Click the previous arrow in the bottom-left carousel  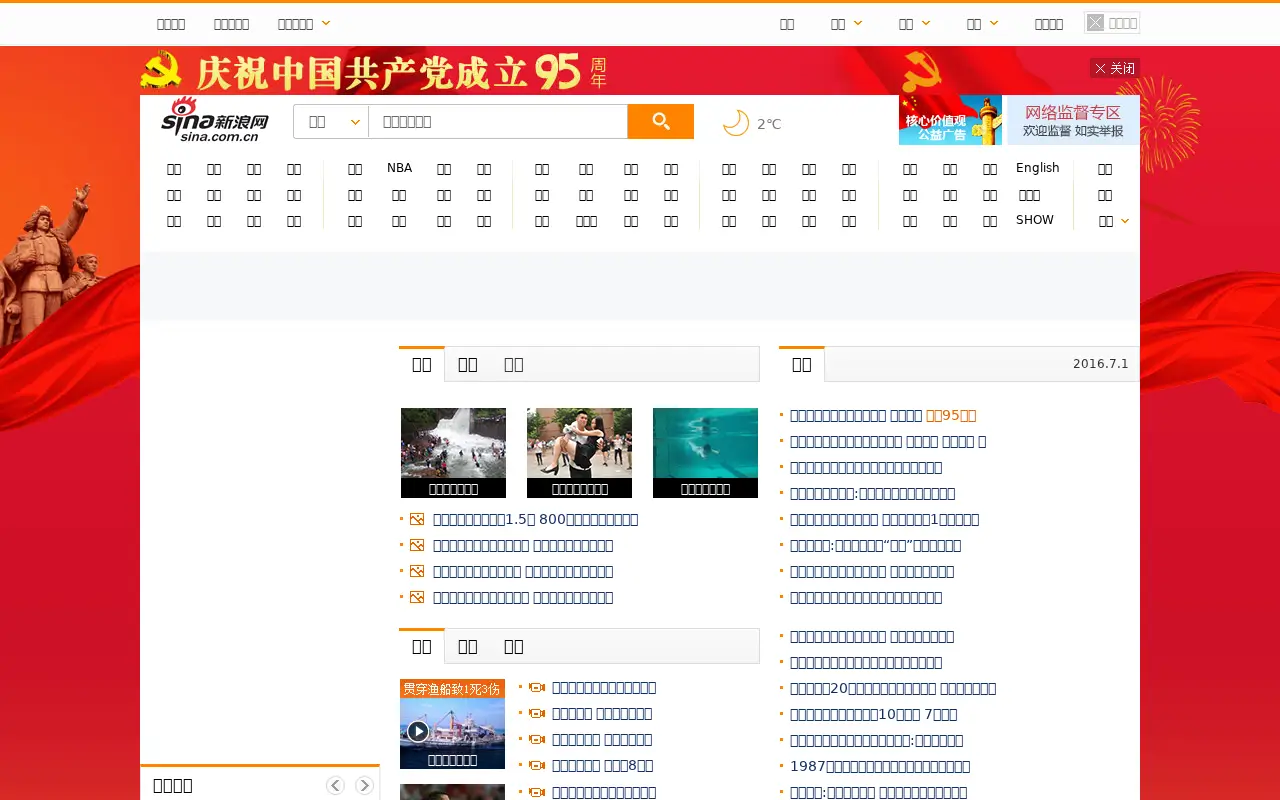[335, 786]
